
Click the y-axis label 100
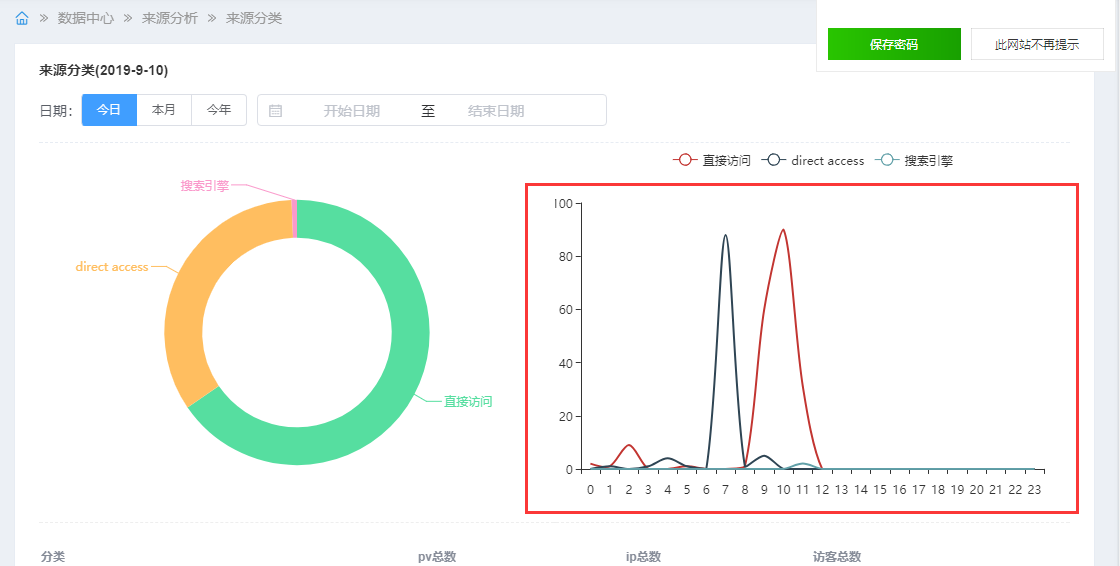[x=564, y=204]
